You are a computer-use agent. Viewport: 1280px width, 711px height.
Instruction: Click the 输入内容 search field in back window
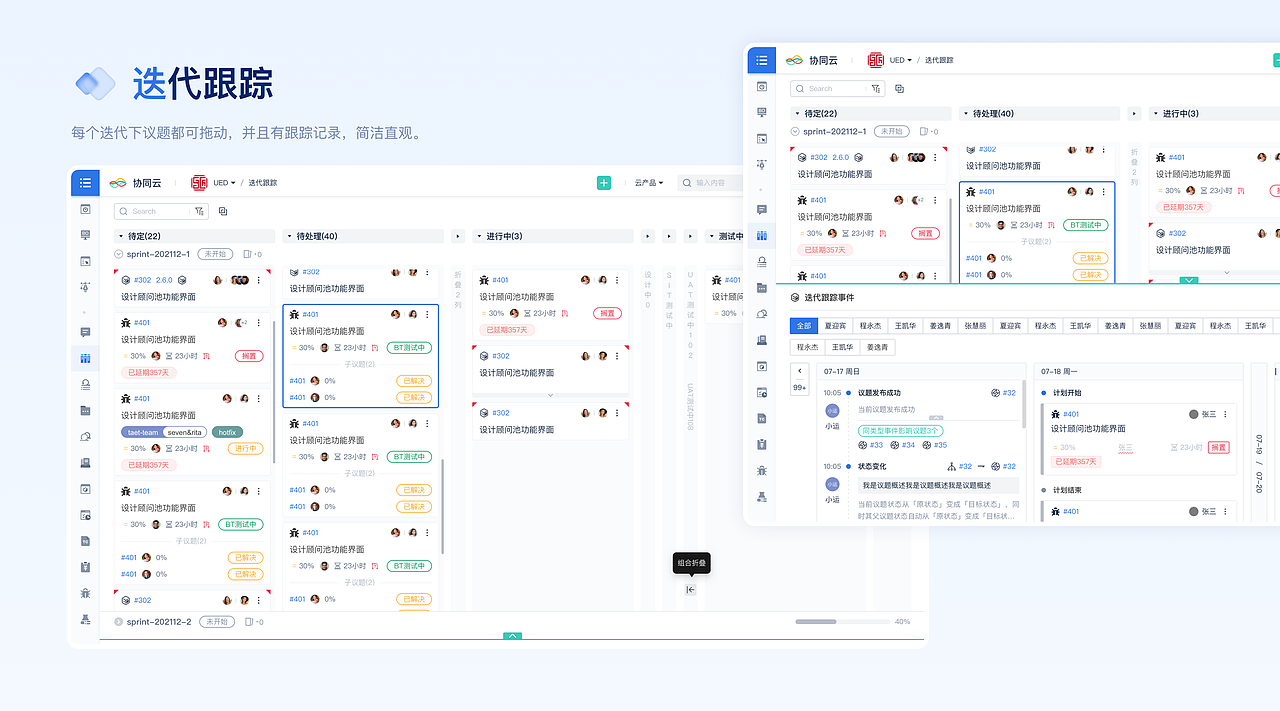pos(710,183)
